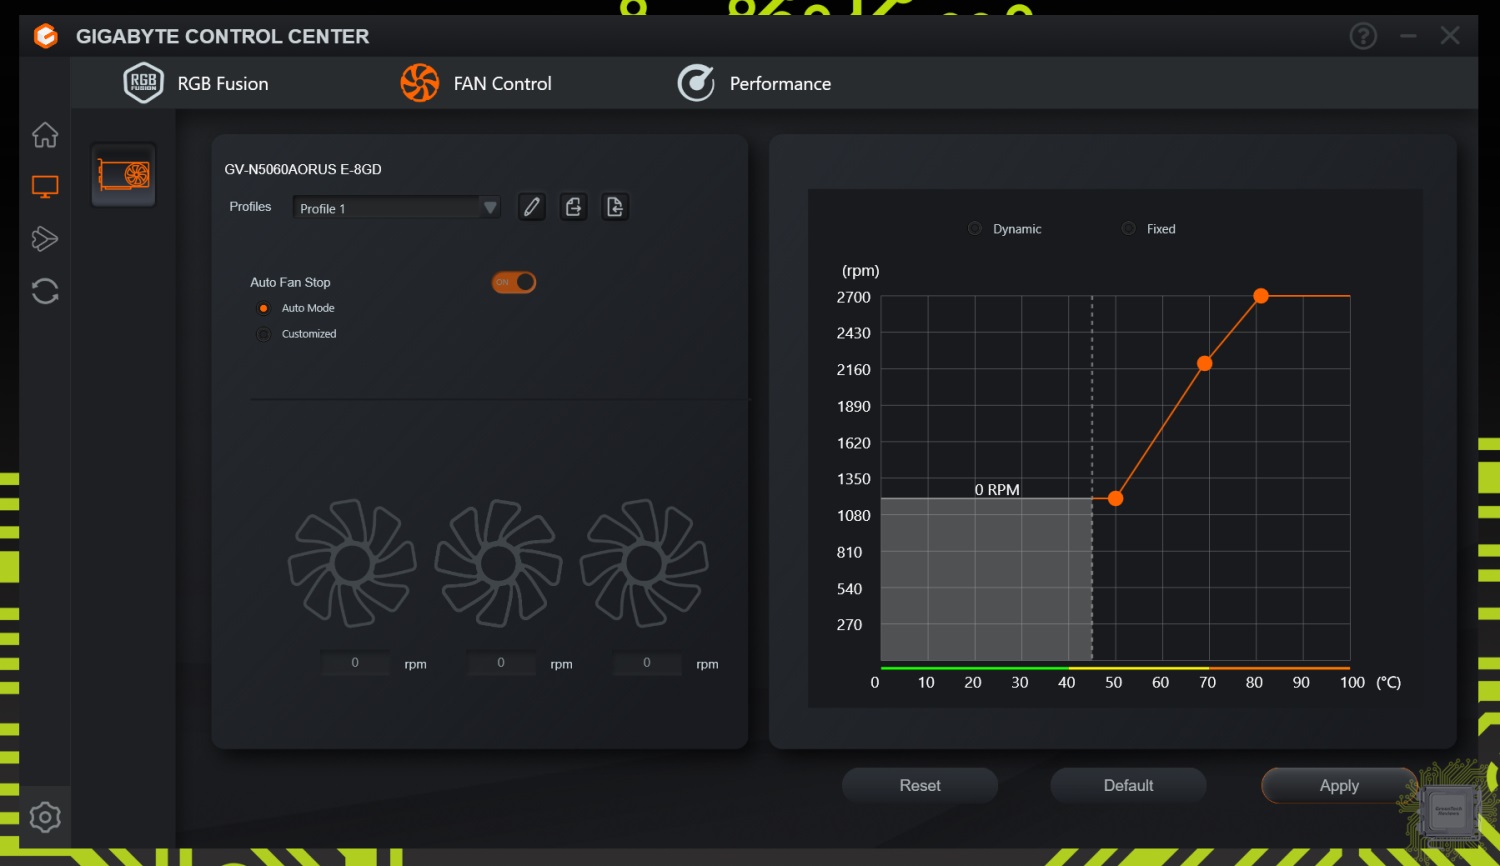Click the third fan rpm field
The width and height of the screenshot is (1500, 866).
tap(647, 663)
